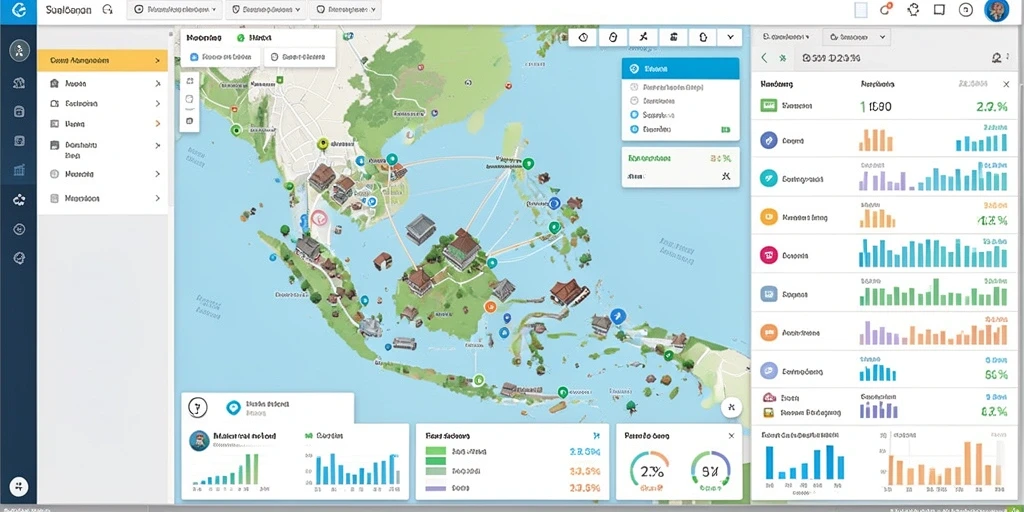
Task: Click the back arrow in the right panel header
Action: (x=764, y=58)
